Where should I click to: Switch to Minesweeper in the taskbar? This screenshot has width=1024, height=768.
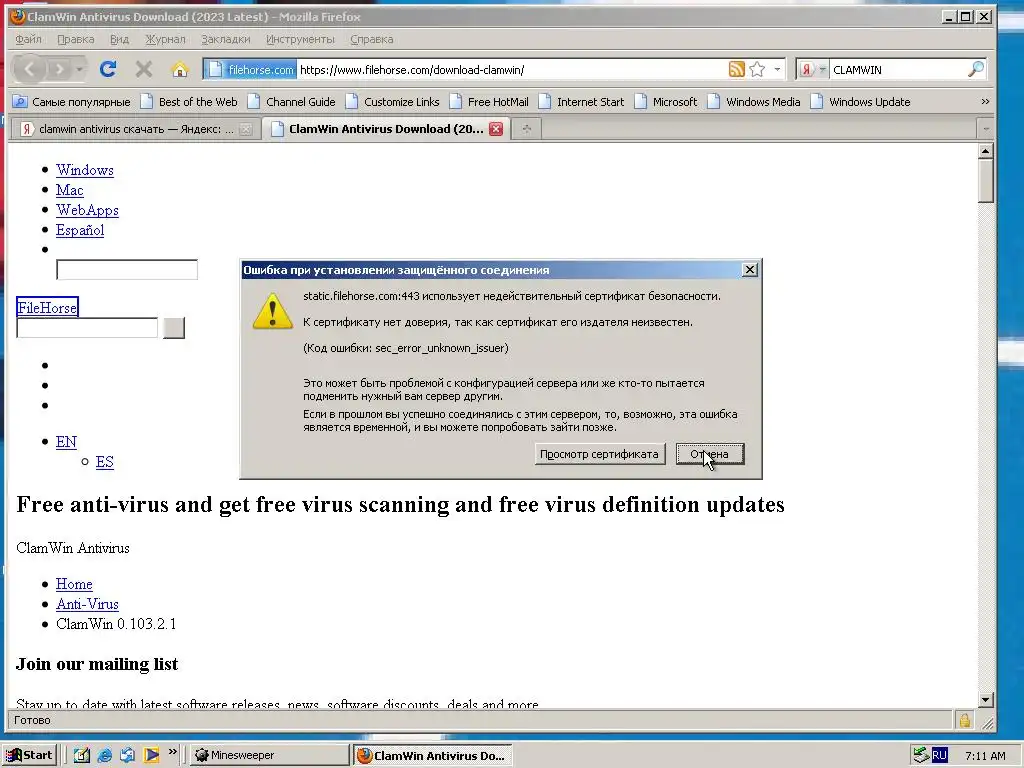coord(270,755)
